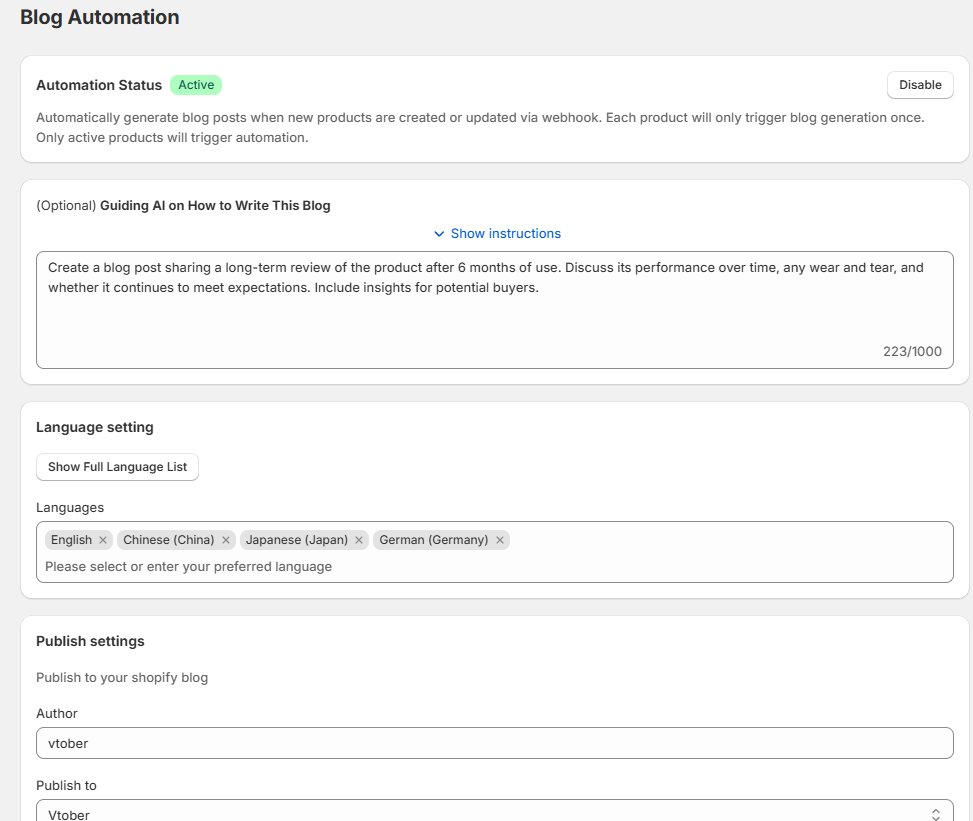The width and height of the screenshot is (973, 821).
Task: Remove the Chinese (China) language tag
Action: coord(225,540)
